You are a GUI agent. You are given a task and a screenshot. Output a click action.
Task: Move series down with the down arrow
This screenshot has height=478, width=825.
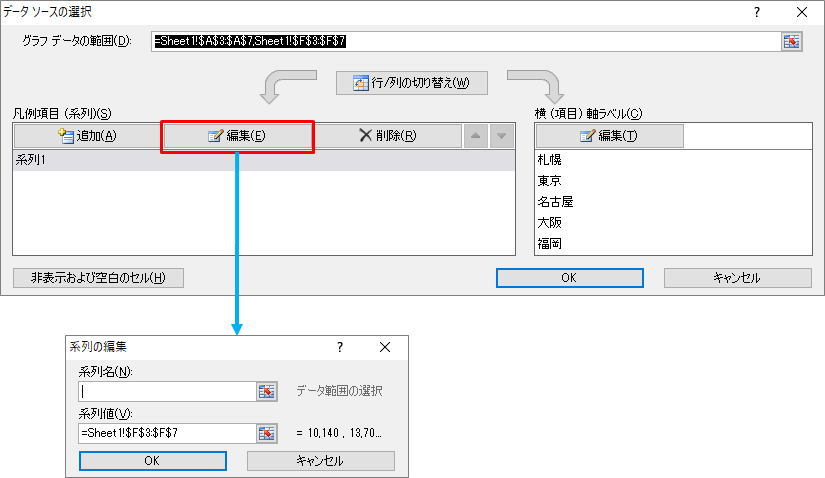click(500, 136)
